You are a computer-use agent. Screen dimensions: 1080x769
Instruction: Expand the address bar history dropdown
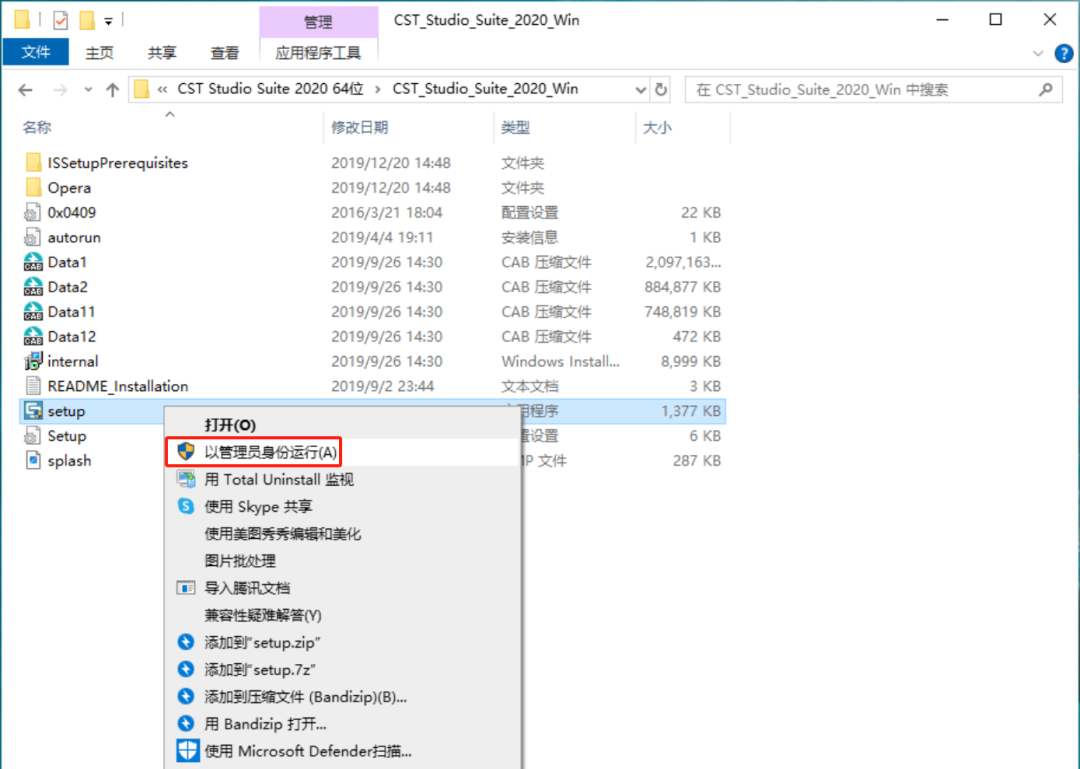click(x=641, y=90)
